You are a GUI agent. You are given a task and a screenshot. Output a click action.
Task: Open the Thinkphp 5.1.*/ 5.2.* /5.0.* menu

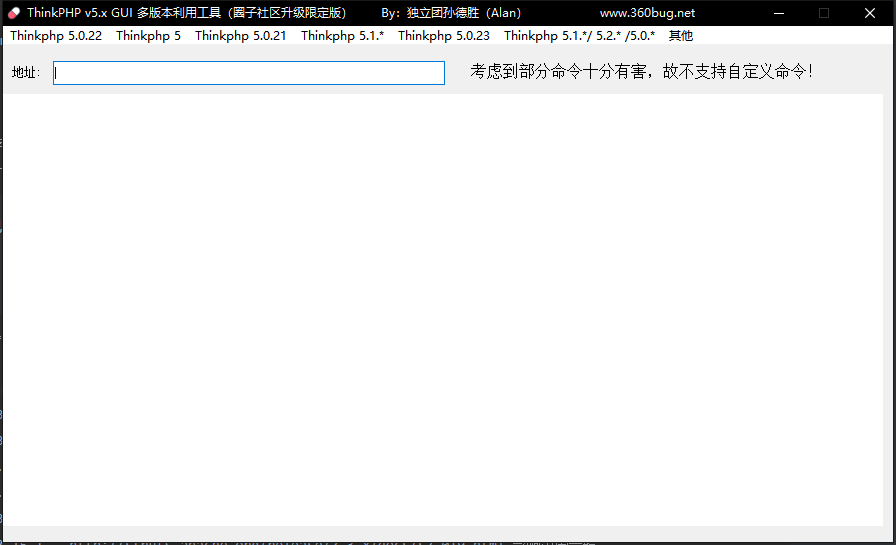[x=579, y=35]
